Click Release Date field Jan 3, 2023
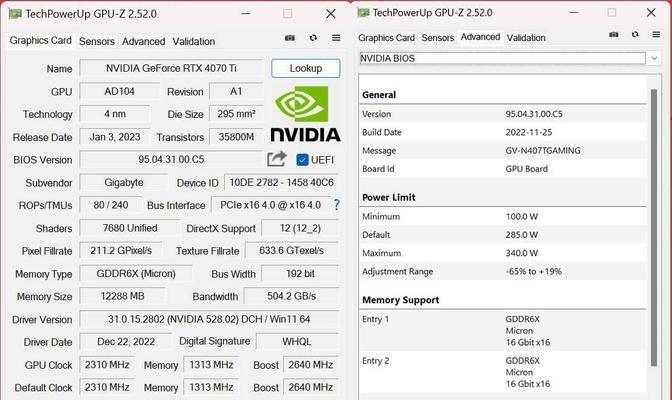Viewport: 672px width, 400px height. [115, 137]
